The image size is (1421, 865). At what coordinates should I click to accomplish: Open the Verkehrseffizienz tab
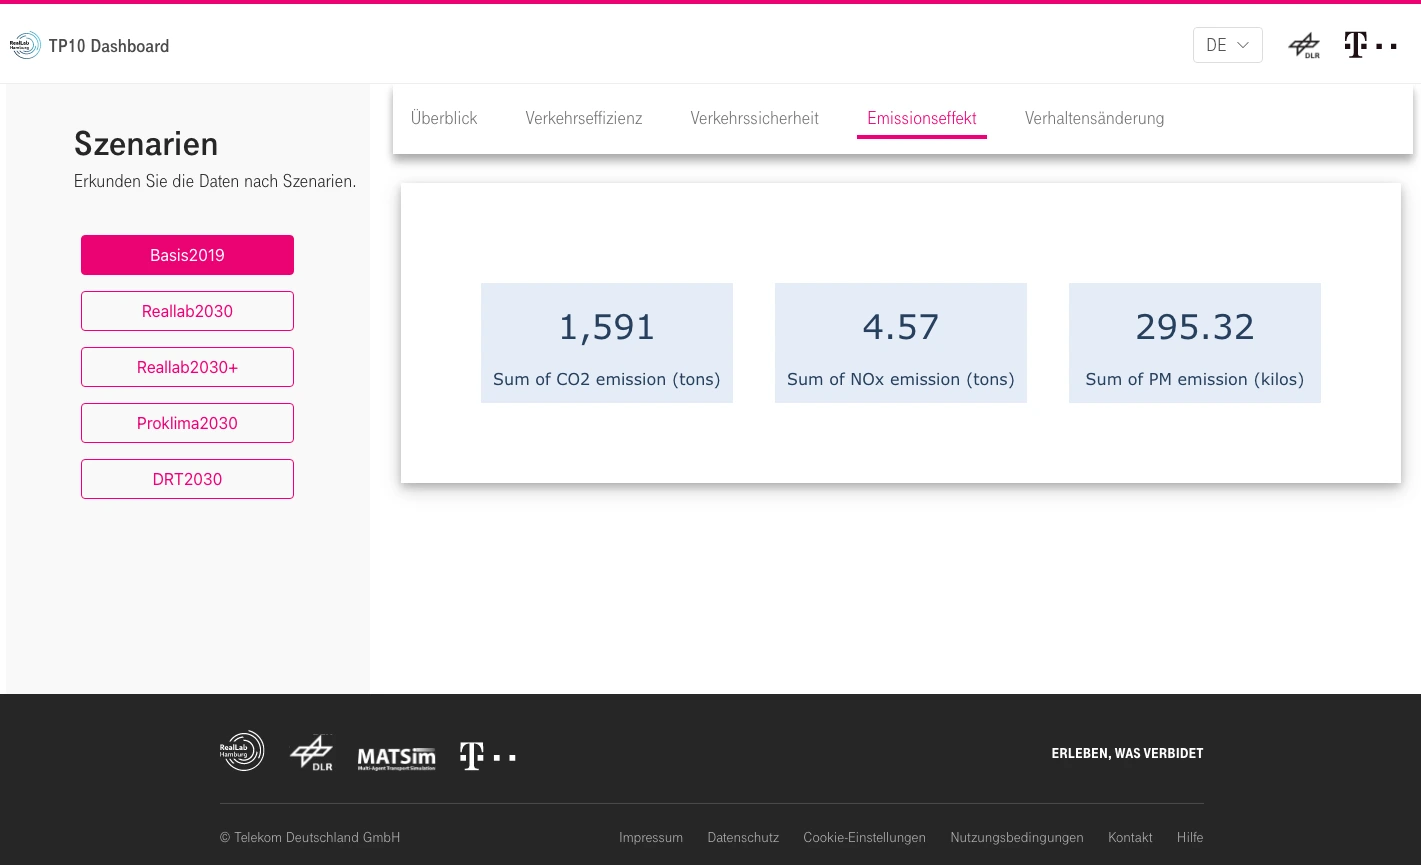coord(584,118)
